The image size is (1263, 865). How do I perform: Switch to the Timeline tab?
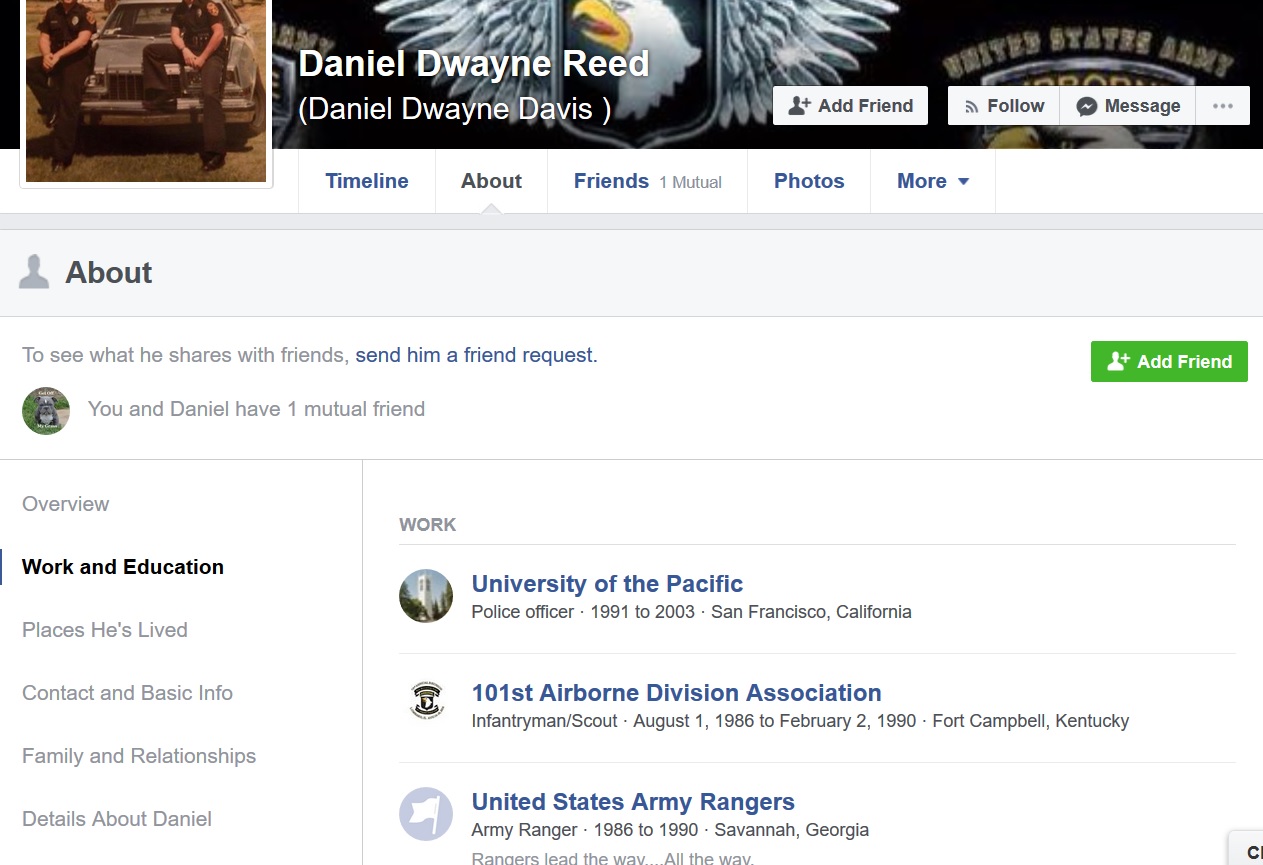(367, 181)
